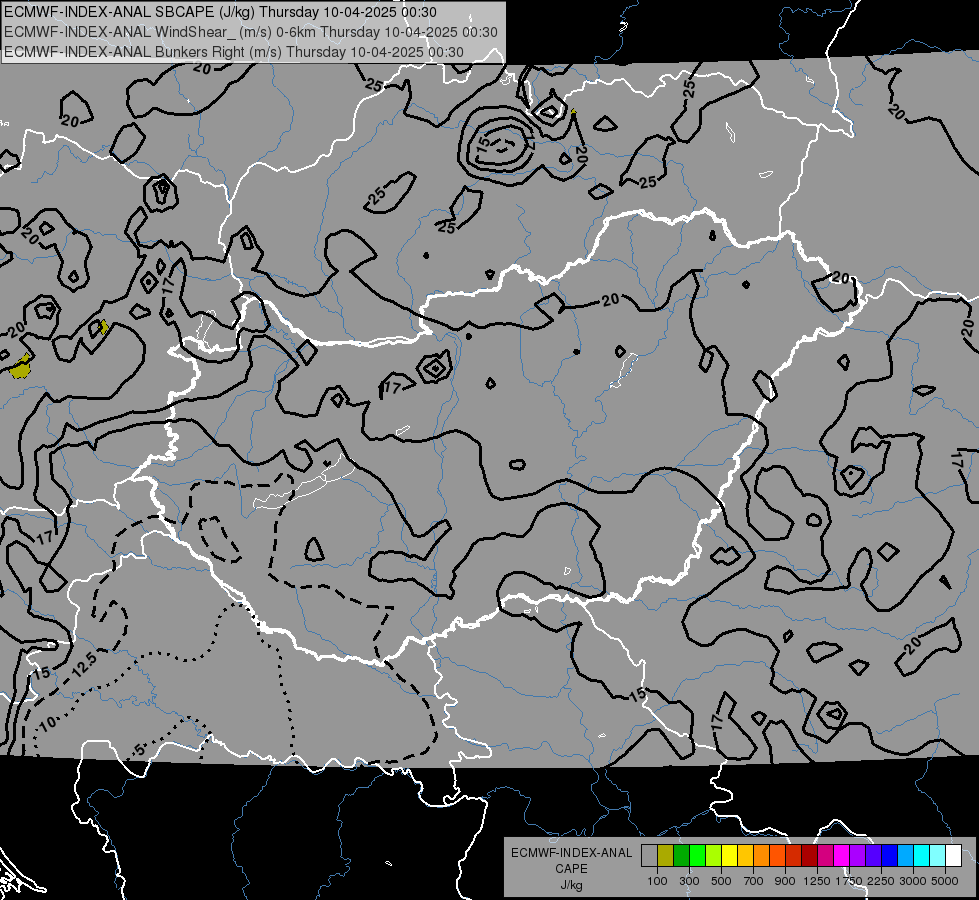Viewport: 979px width, 900px height.
Task: Click the white swatch above 5000
Action: [953, 856]
